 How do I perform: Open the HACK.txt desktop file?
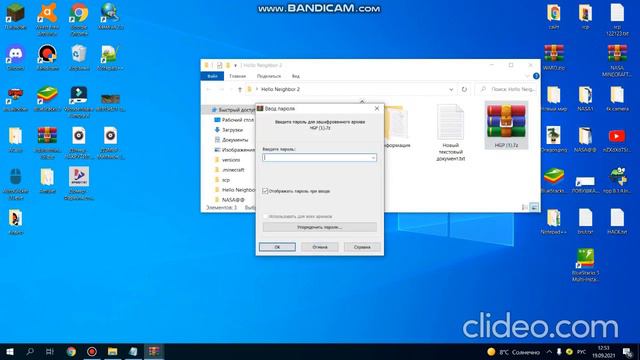pyautogui.click(x=617, y=222)
